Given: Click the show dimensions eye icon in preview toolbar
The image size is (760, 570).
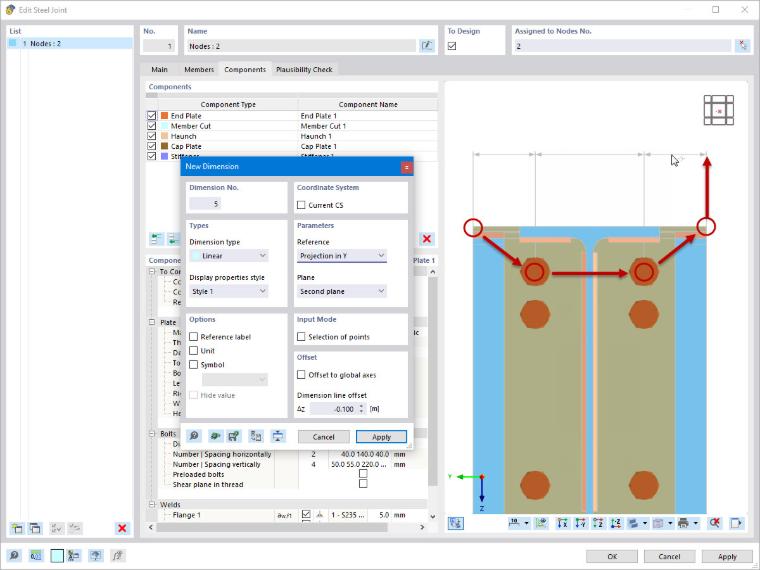Looking at the screenshot, I should pos(541,523).
